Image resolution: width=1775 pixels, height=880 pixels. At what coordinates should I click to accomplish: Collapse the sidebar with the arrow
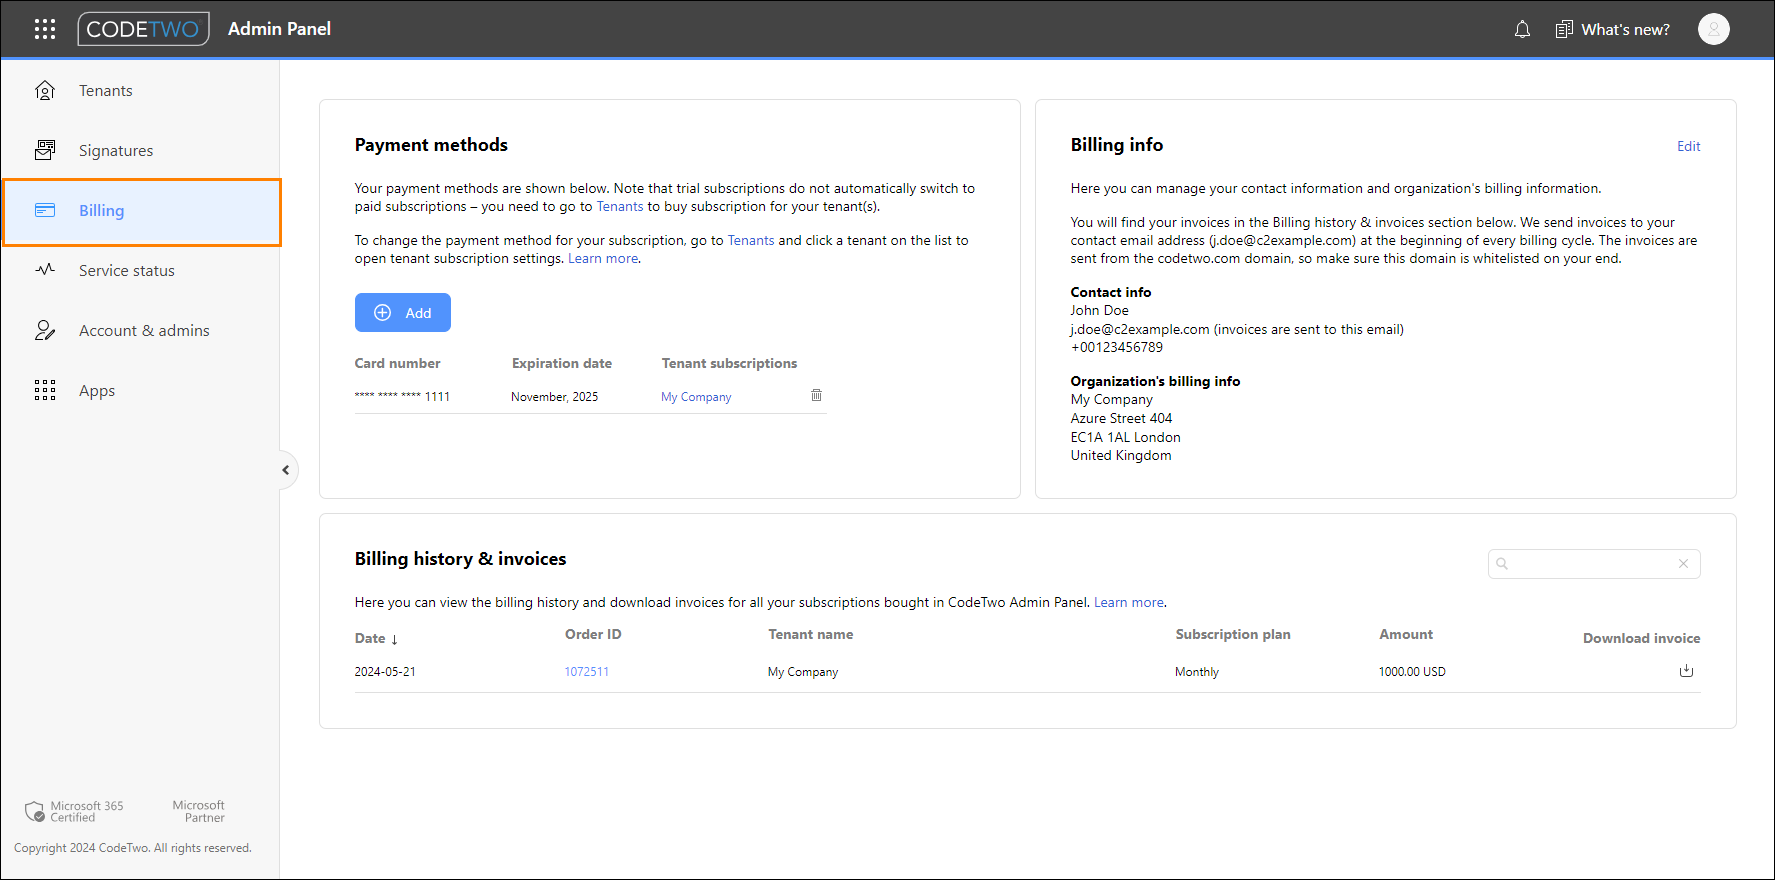click(286, 470)
